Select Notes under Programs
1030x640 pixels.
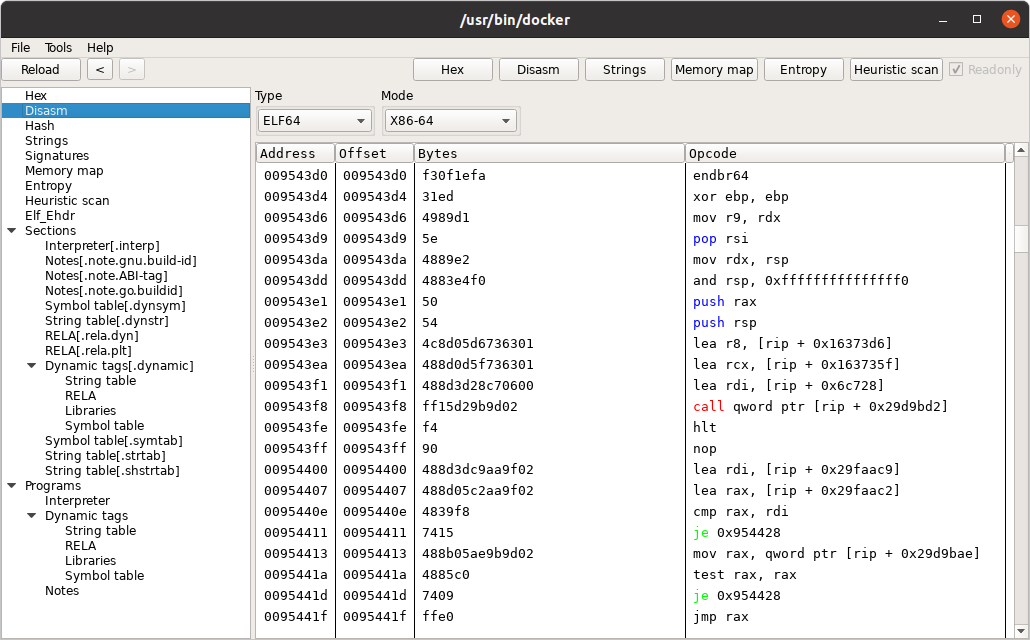pyautogui.click(x=62, y=591)
